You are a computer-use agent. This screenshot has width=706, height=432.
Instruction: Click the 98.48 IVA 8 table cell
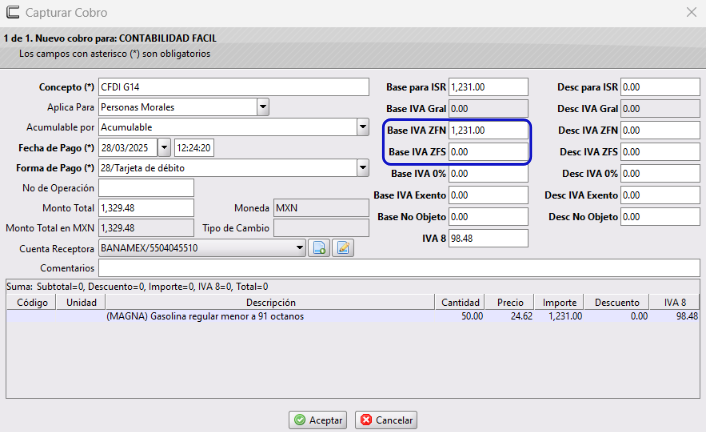tap(687, 316)
